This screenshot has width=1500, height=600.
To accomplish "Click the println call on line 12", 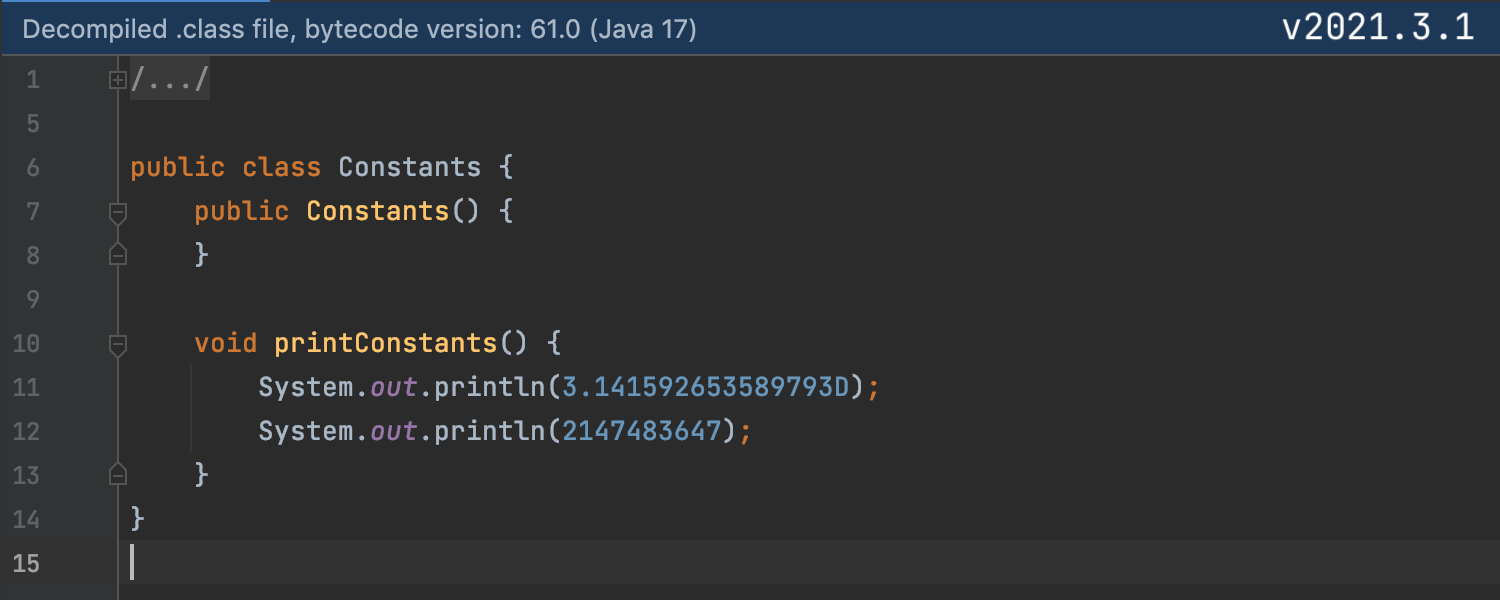I will coord(489,431).
